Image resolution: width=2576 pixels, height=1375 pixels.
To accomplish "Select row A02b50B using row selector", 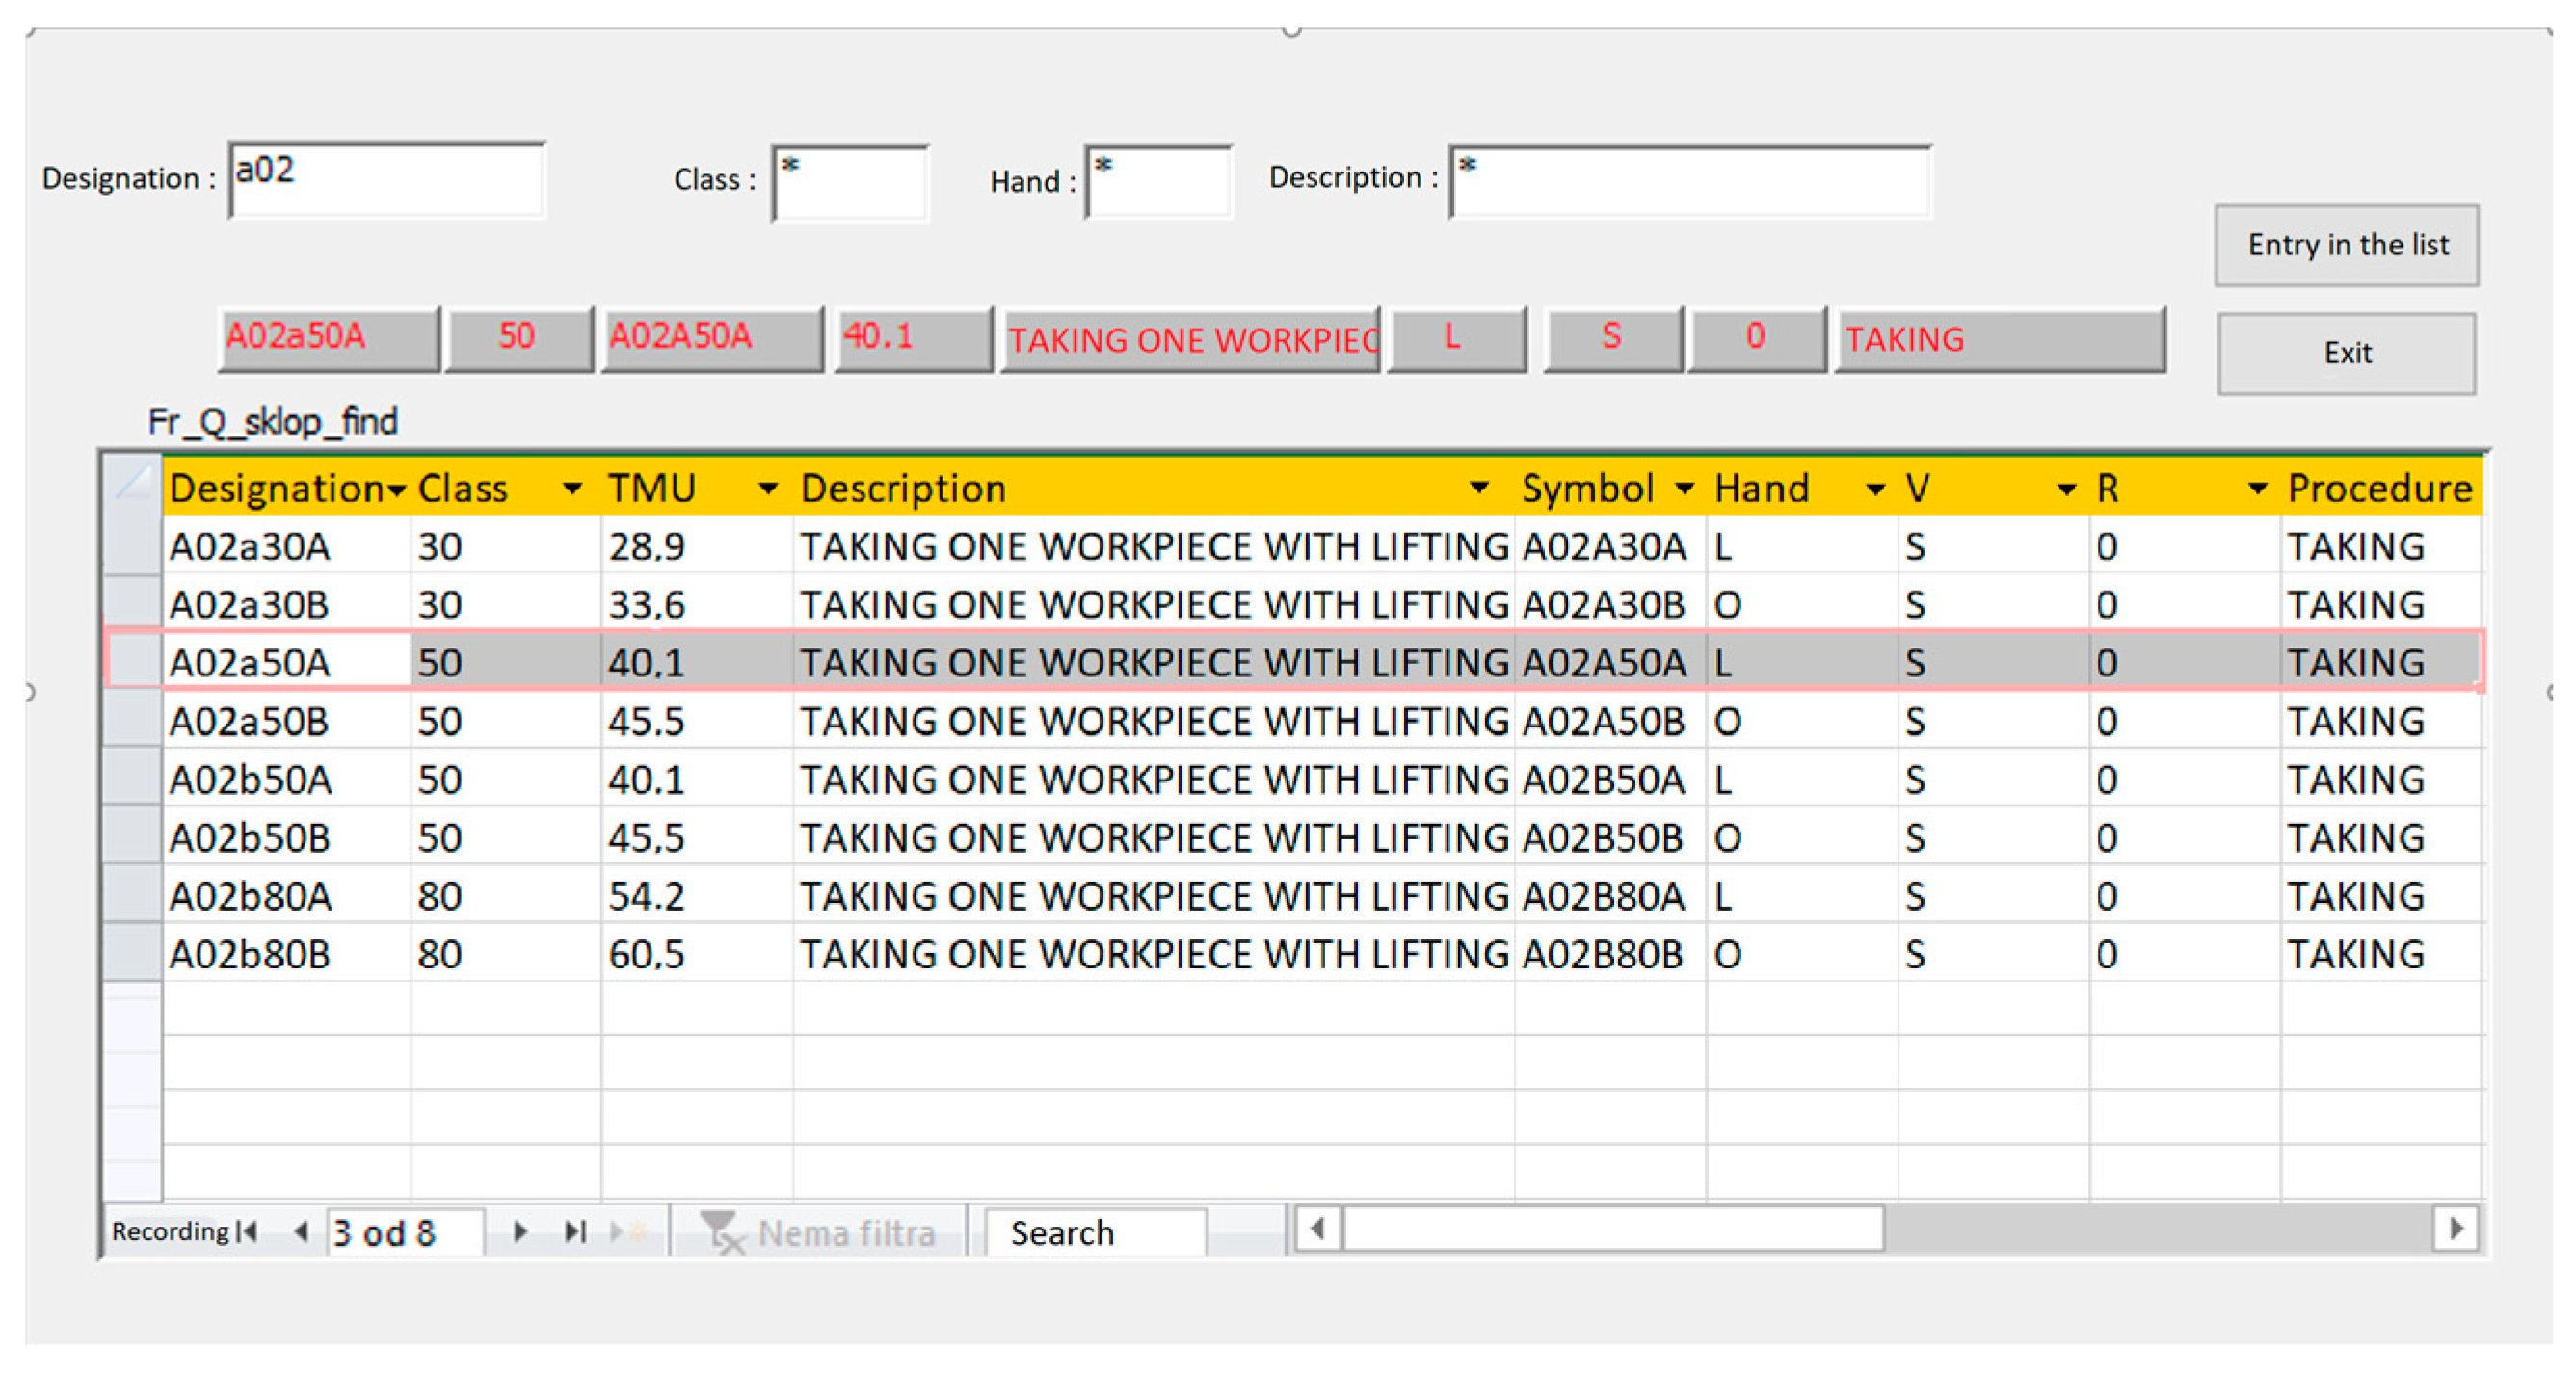I will [133, 837].
